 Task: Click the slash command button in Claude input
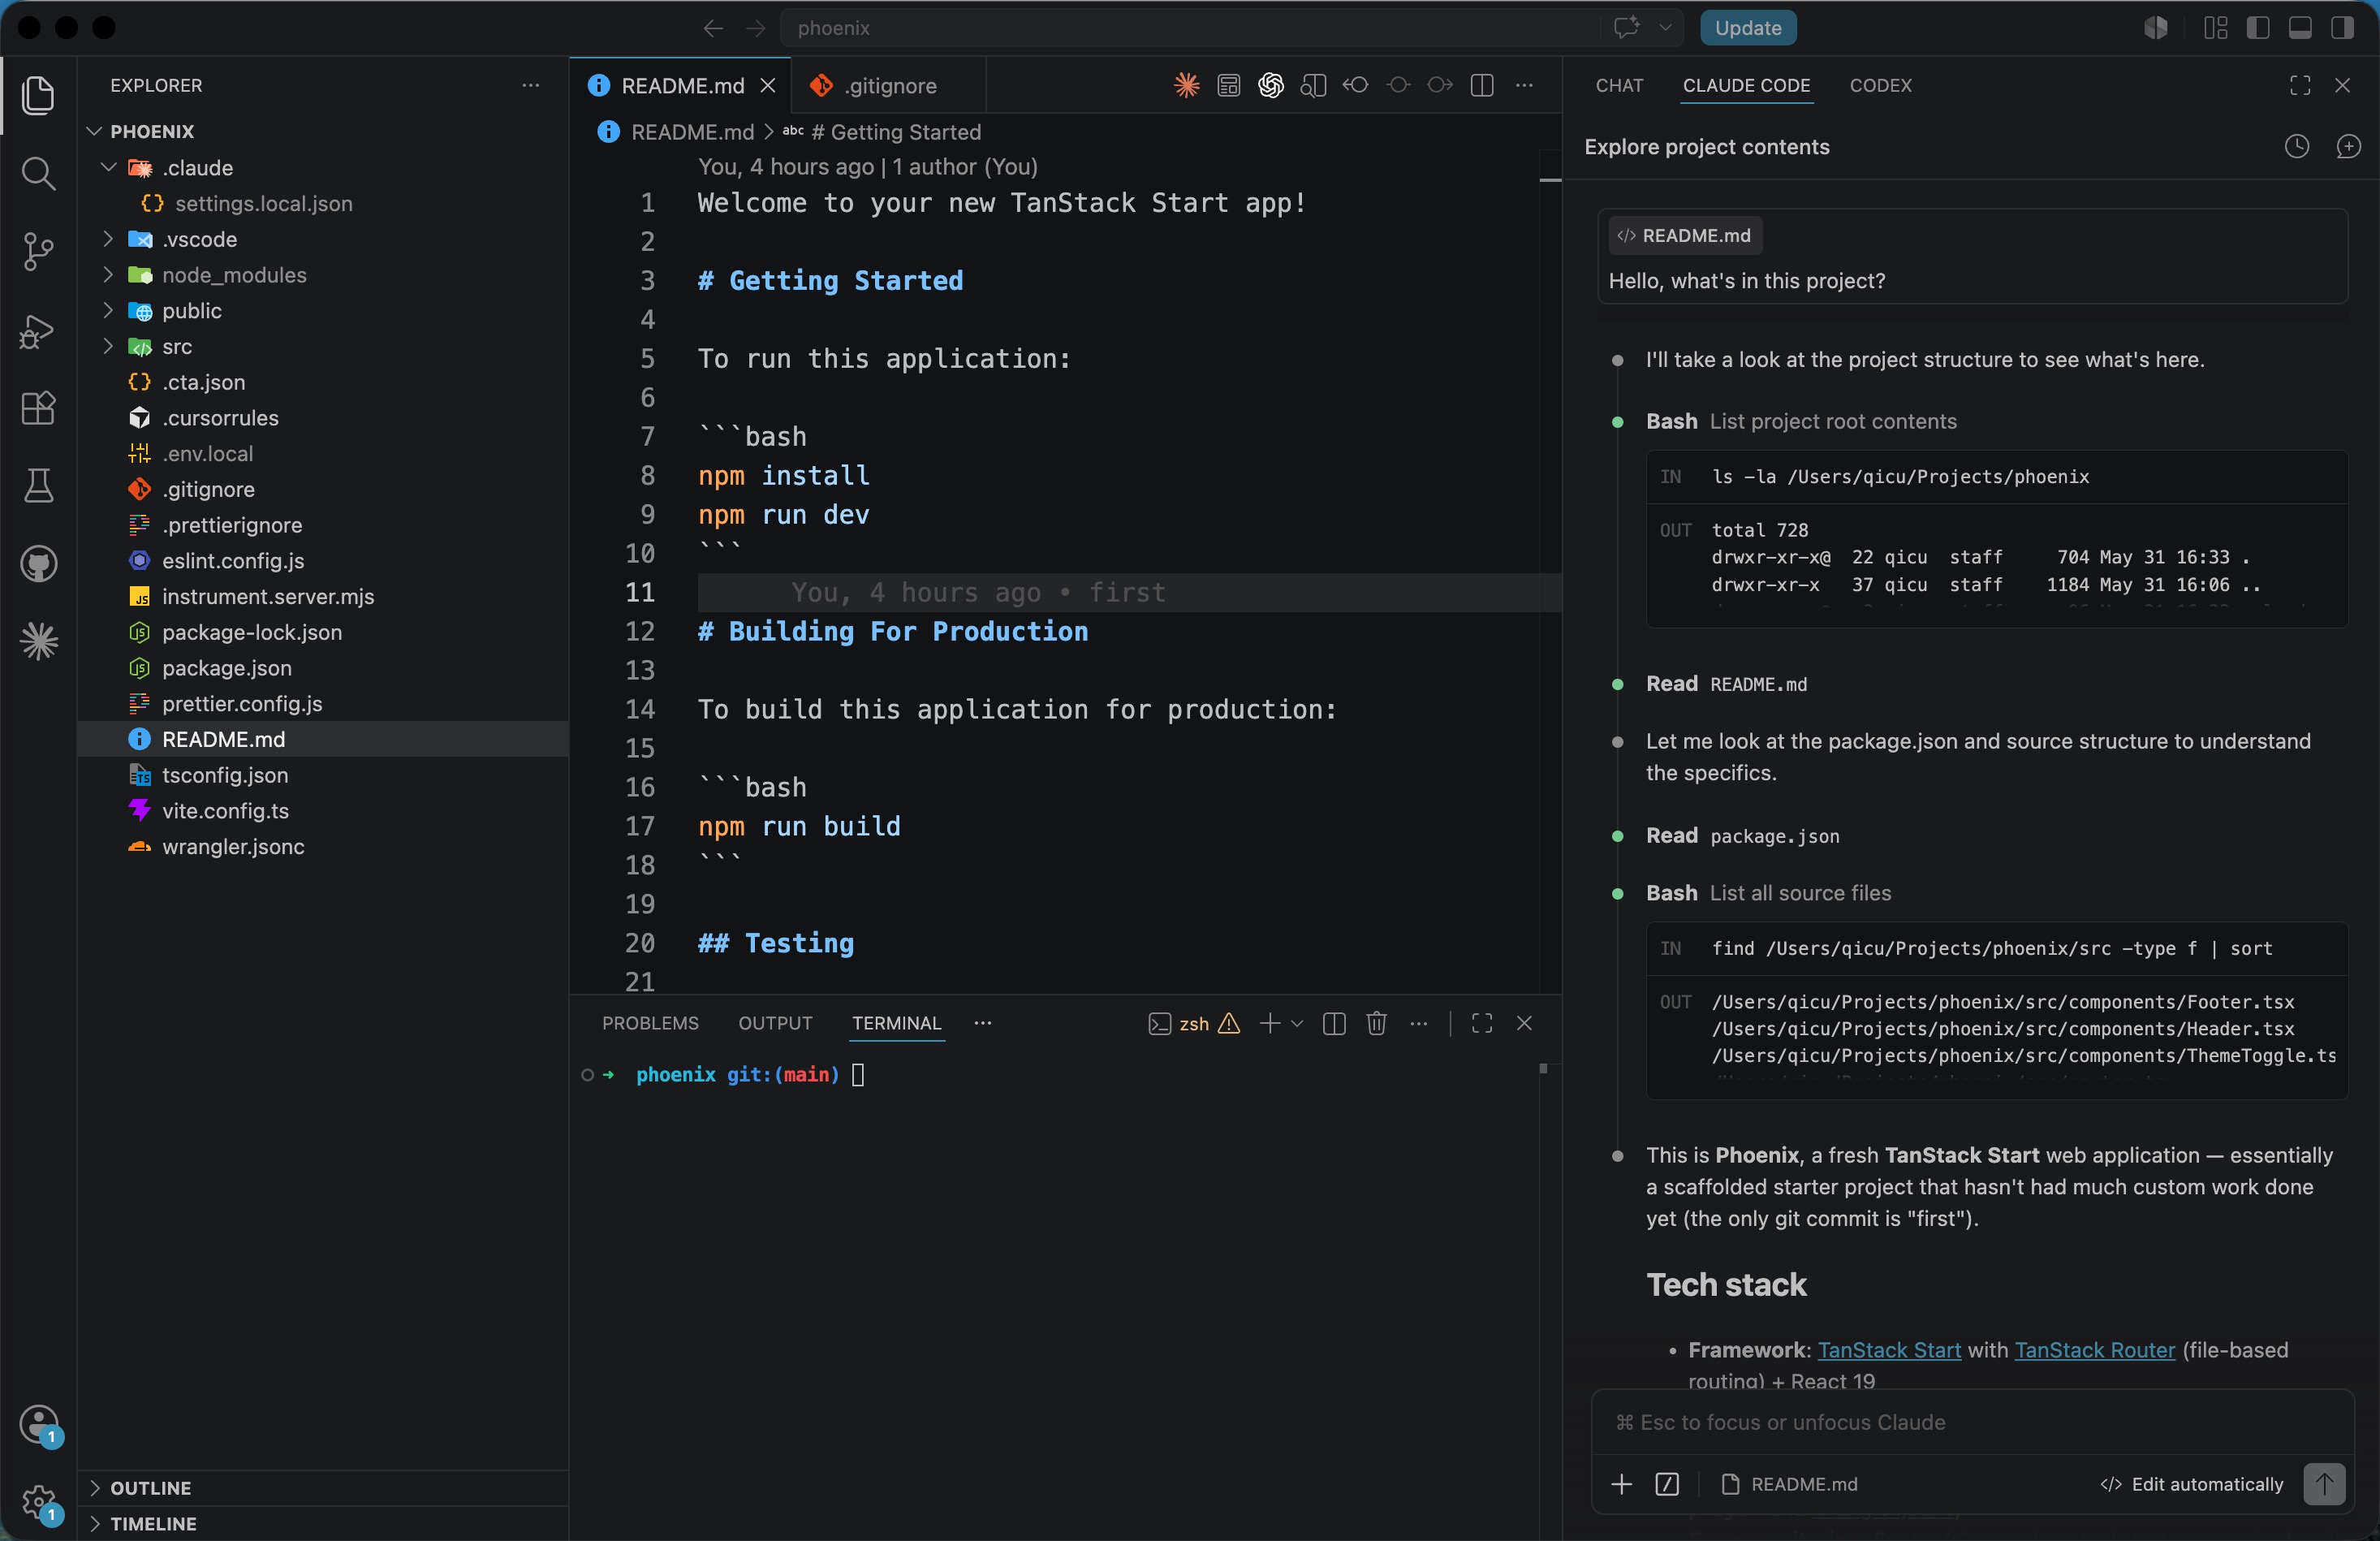click(1667, 1484)
